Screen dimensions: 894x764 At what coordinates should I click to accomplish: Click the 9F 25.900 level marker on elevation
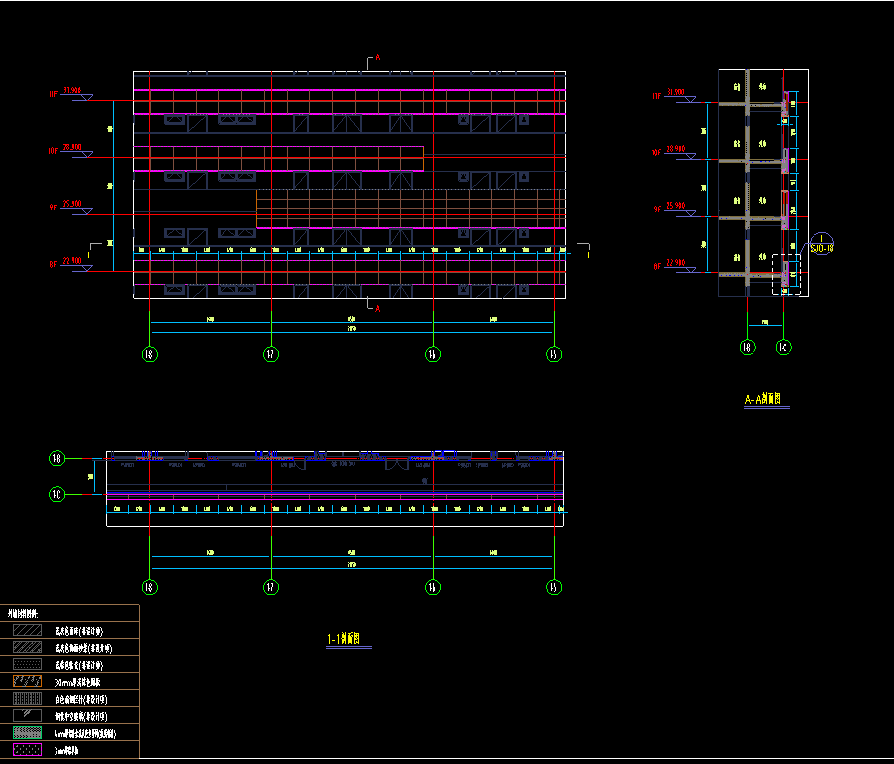click(x=71, y=207)
